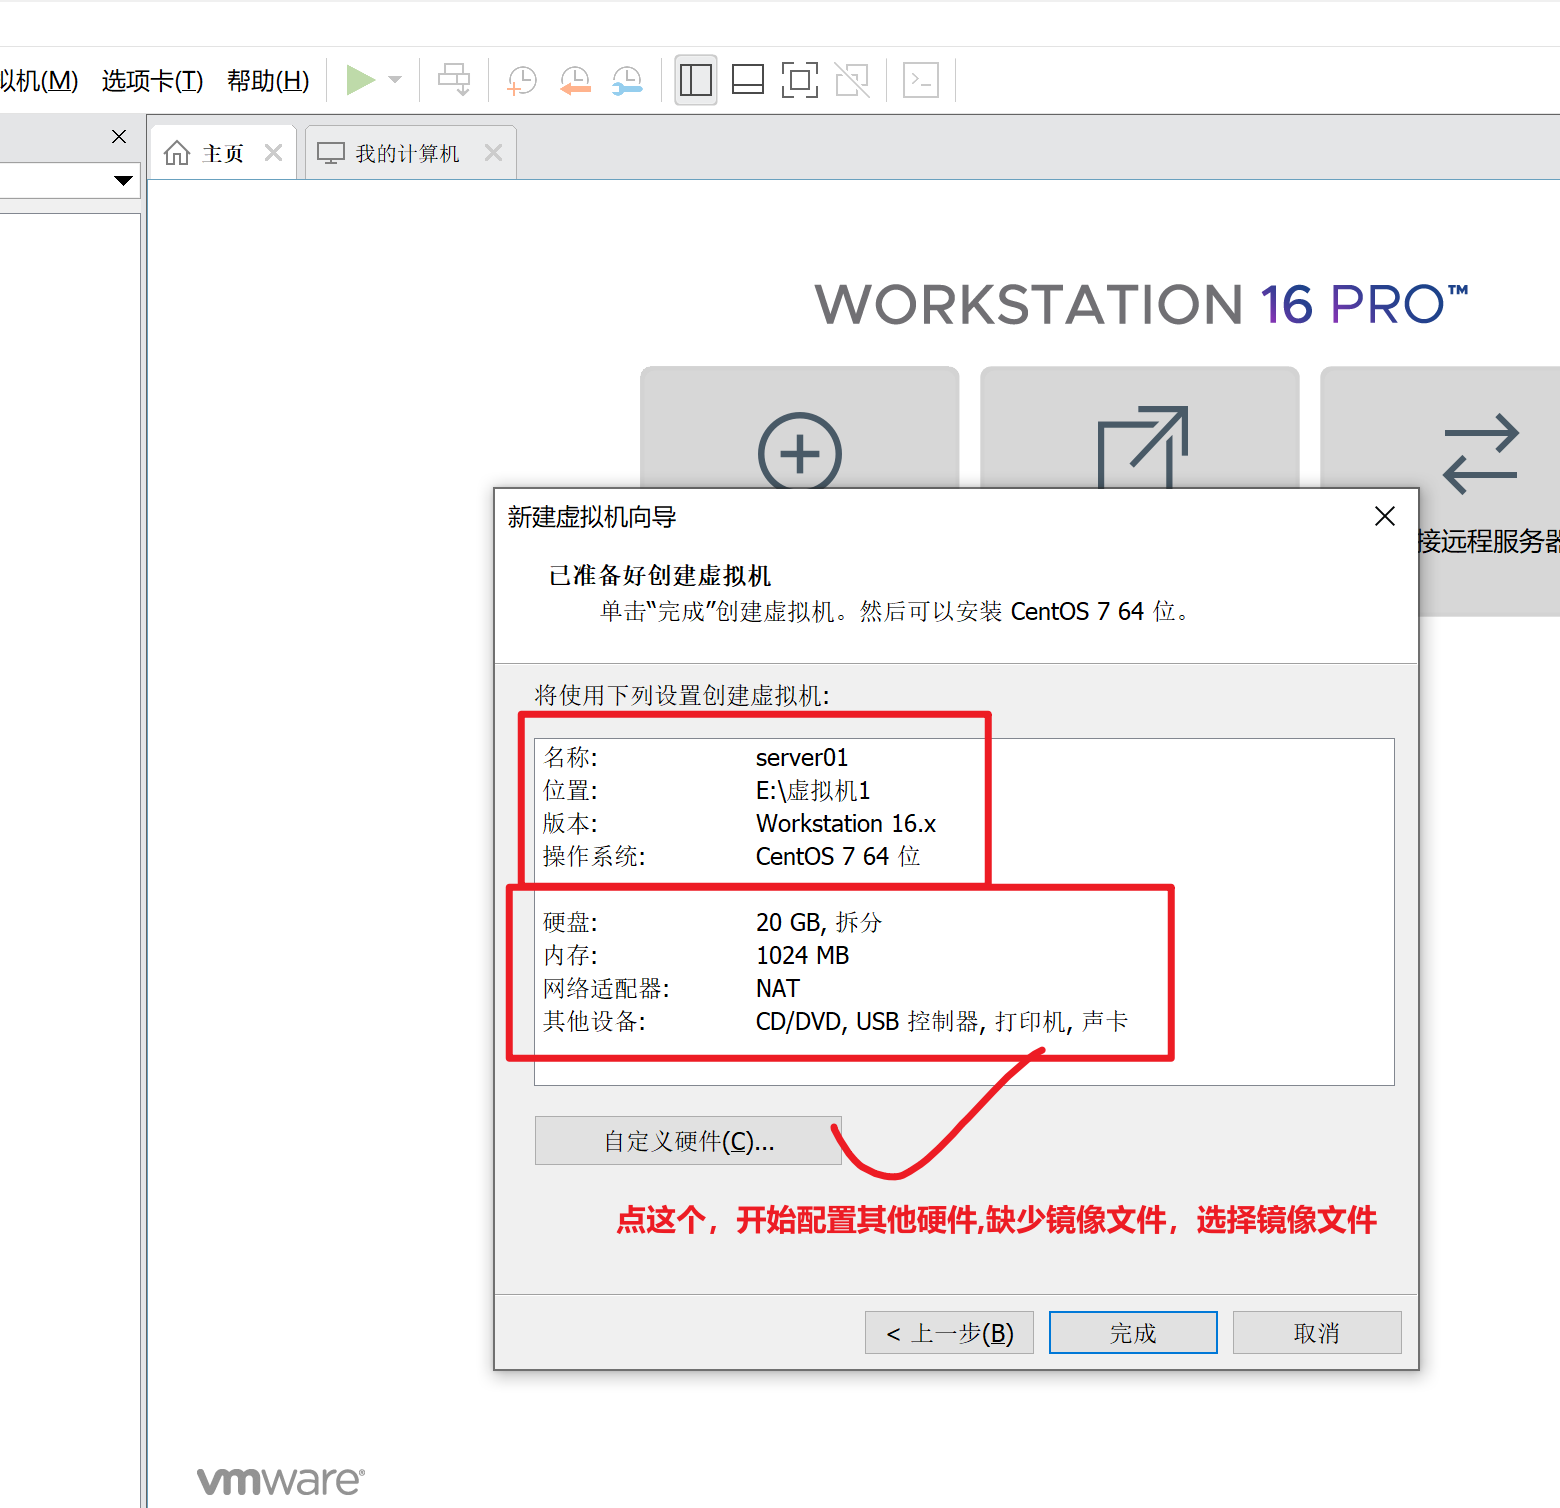Screen dimensions: 1560x1508
Task: Click the create new virtual machine plus icon
Action: coord(800,453)
